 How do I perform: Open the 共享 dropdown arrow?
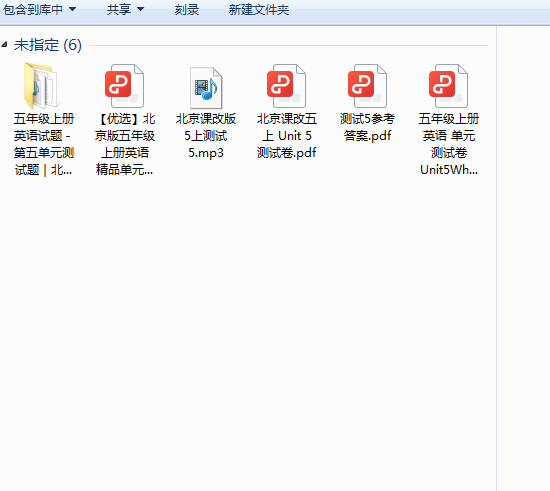140,9
